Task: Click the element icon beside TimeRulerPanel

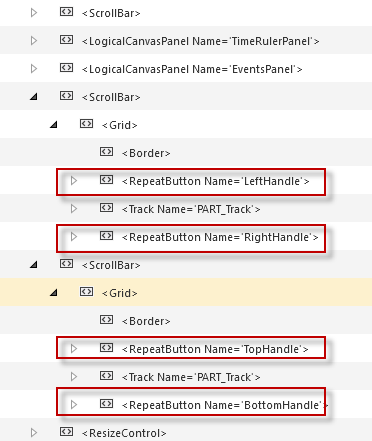Action: pos(66,40)
